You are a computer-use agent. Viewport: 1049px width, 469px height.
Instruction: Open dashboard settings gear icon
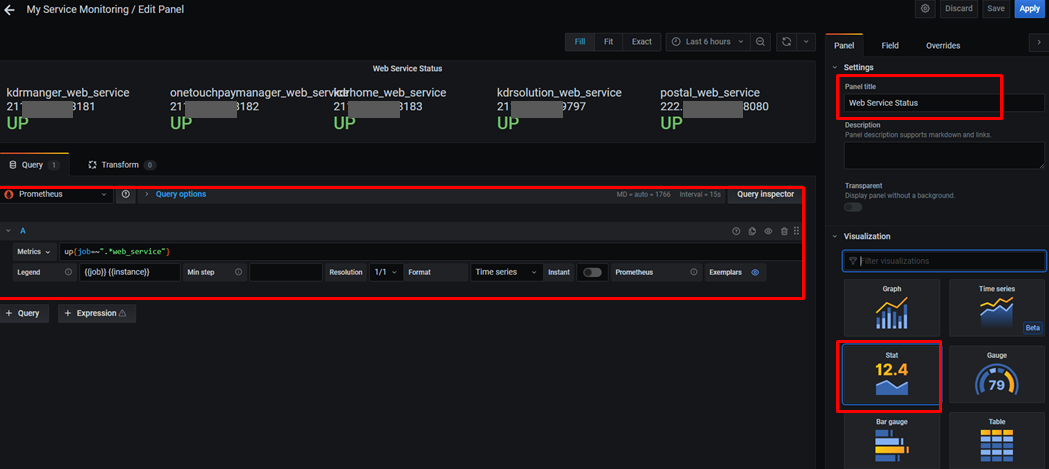click(925, 9)
